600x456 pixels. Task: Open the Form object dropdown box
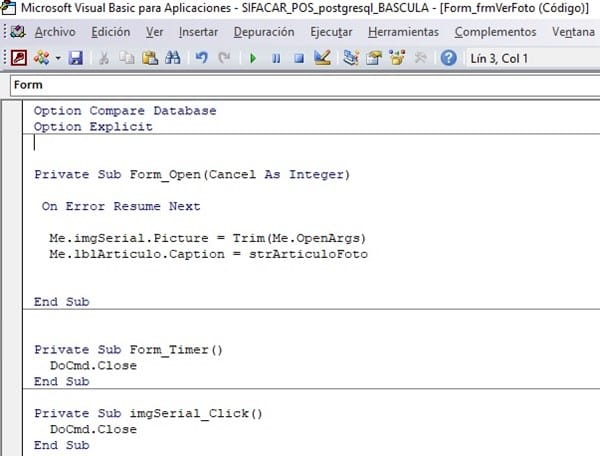[305, 85]
